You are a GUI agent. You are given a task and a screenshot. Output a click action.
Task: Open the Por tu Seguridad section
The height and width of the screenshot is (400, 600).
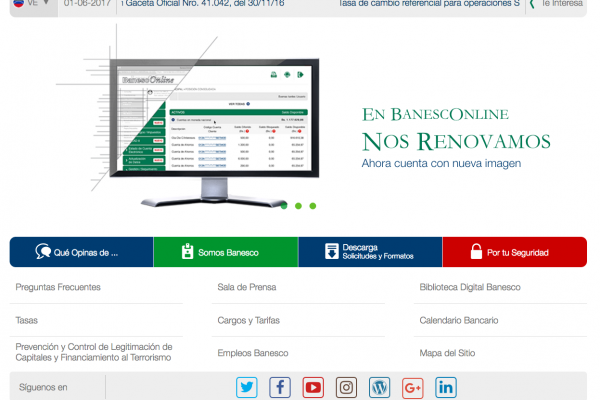(515, 252)
